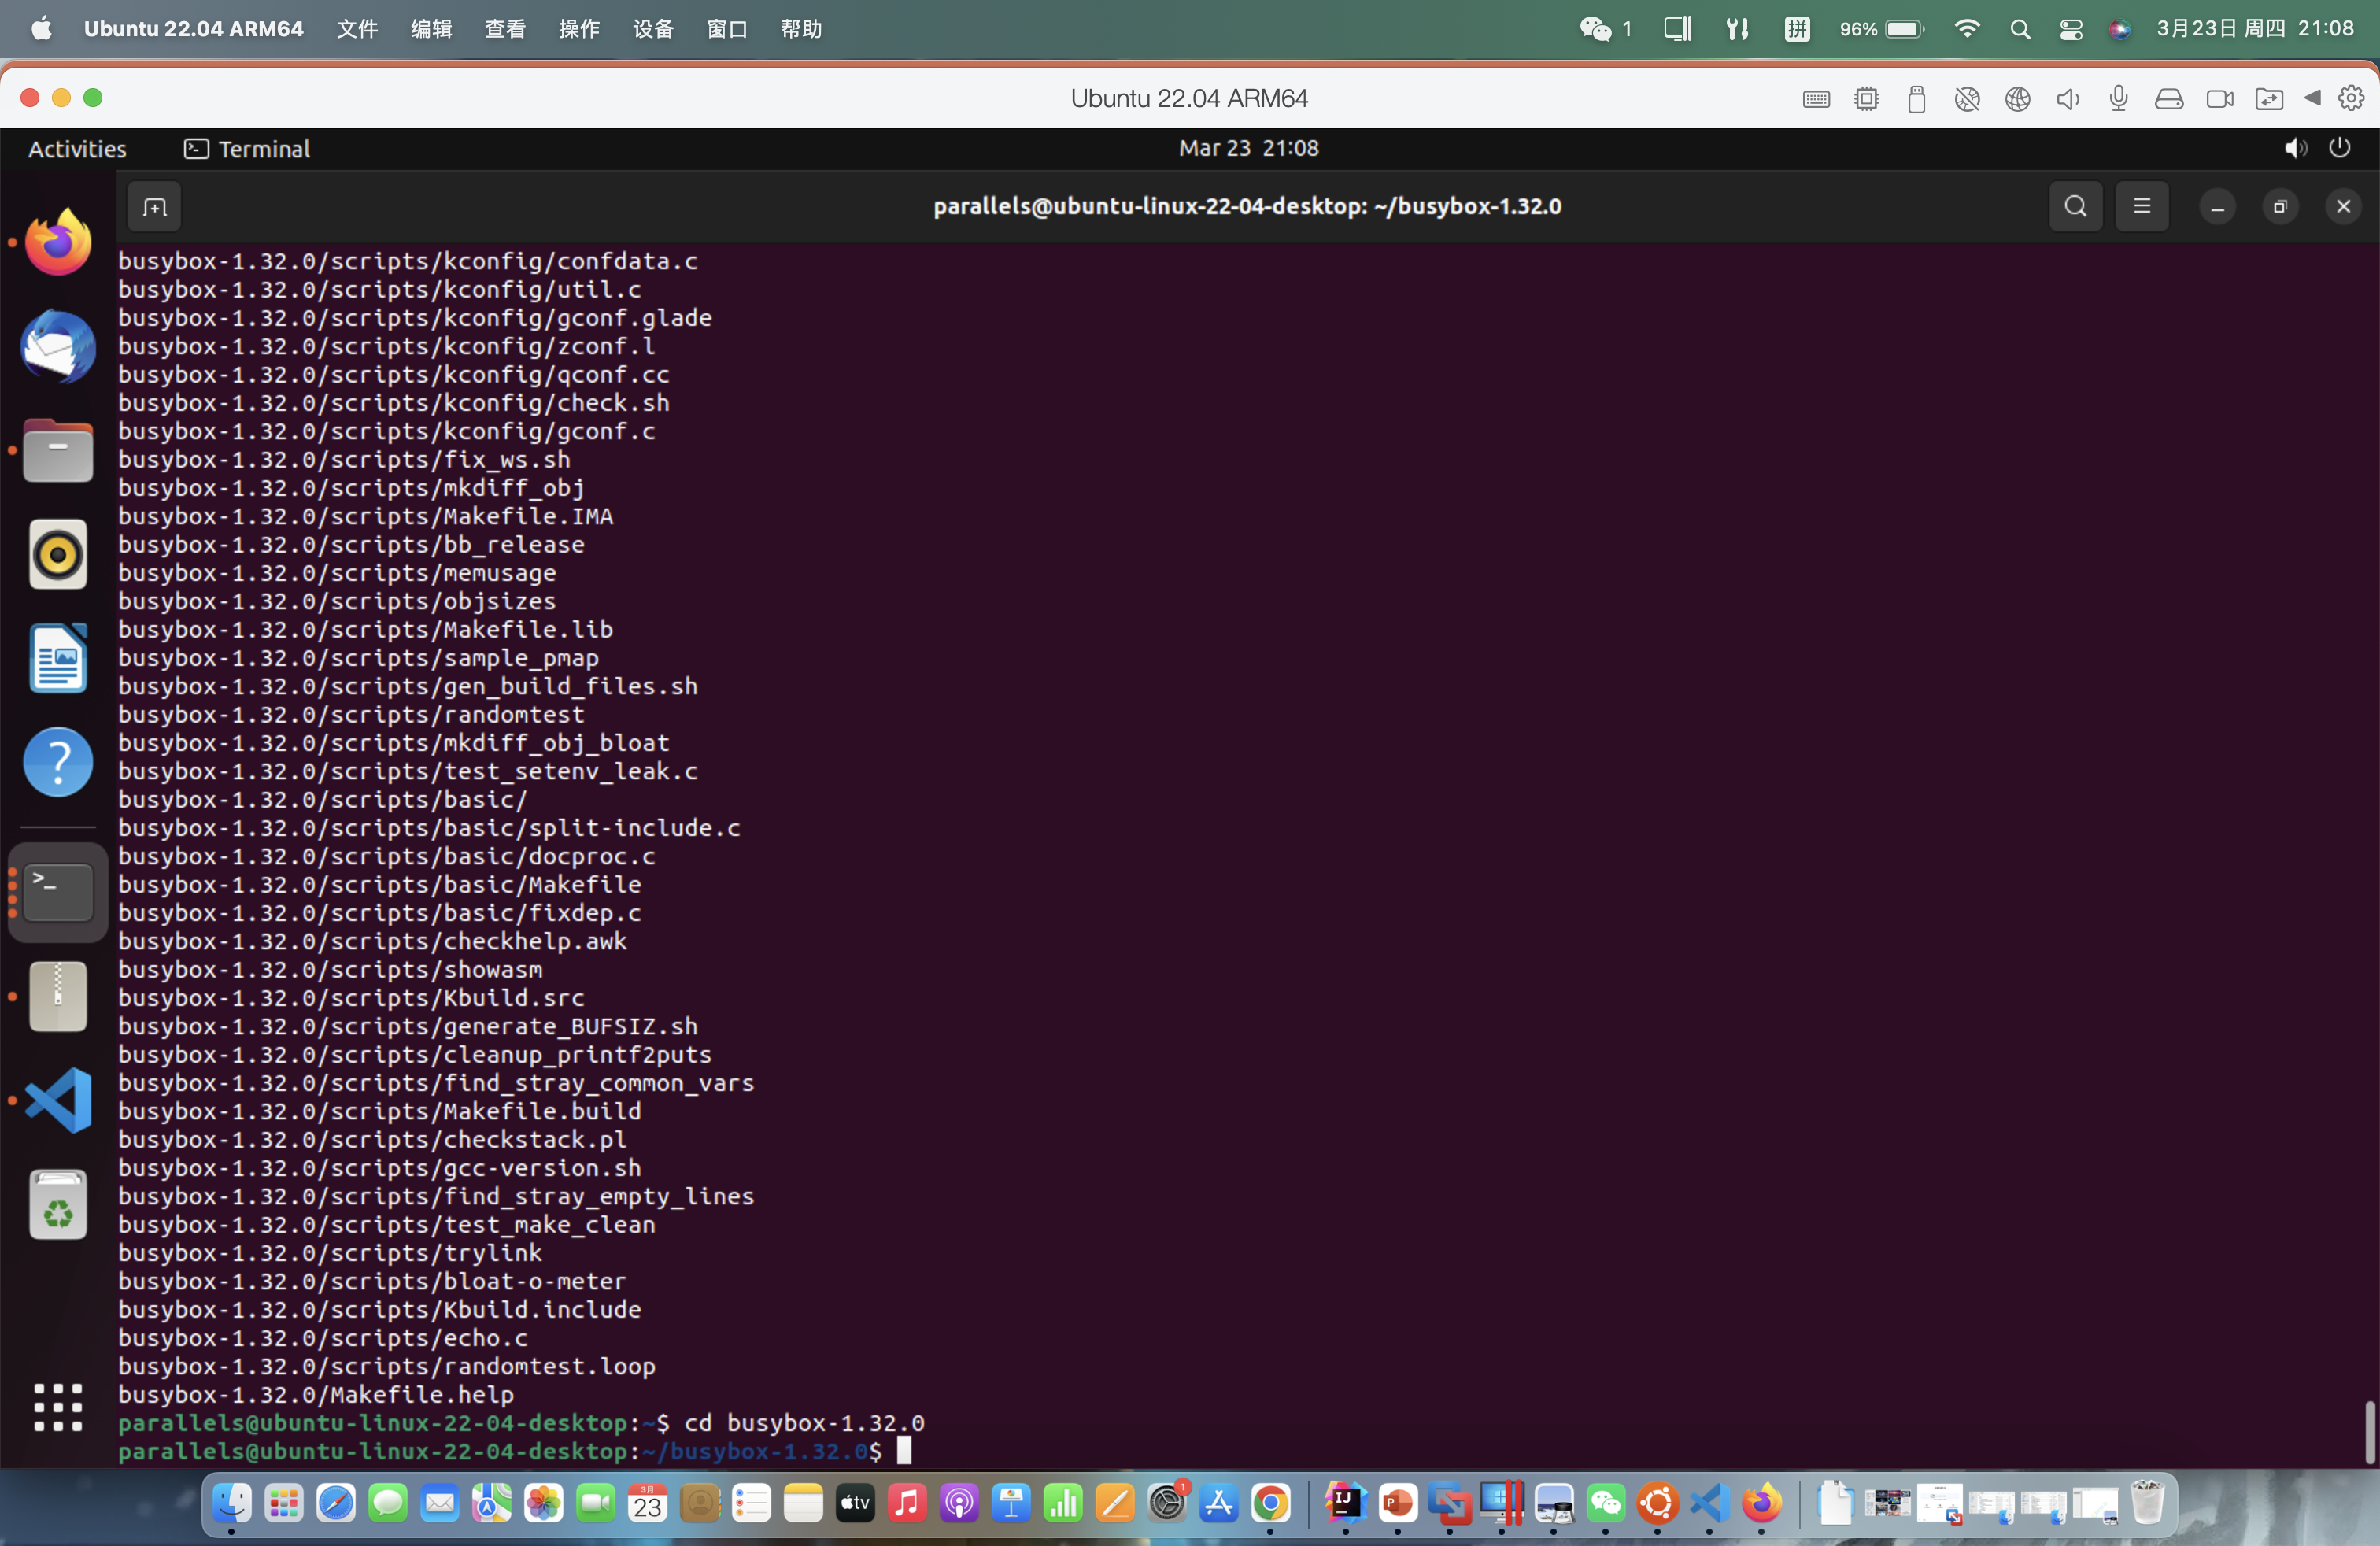Open the 操作 menu
This screenshot has height=1546, width=2380.
tap(579, 29)
